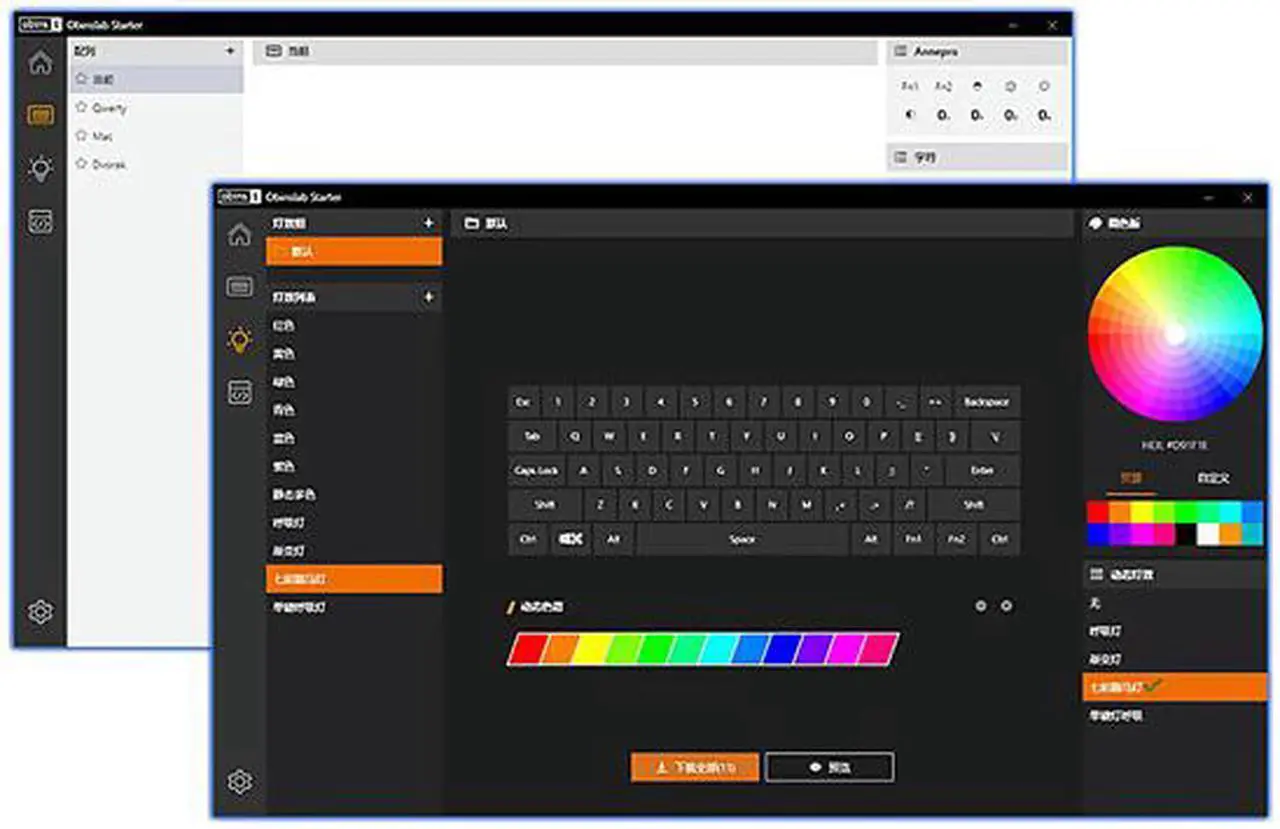1280x829 pixels.
Task: Open Home in the dark window sidebar
Action: (239, 235)
